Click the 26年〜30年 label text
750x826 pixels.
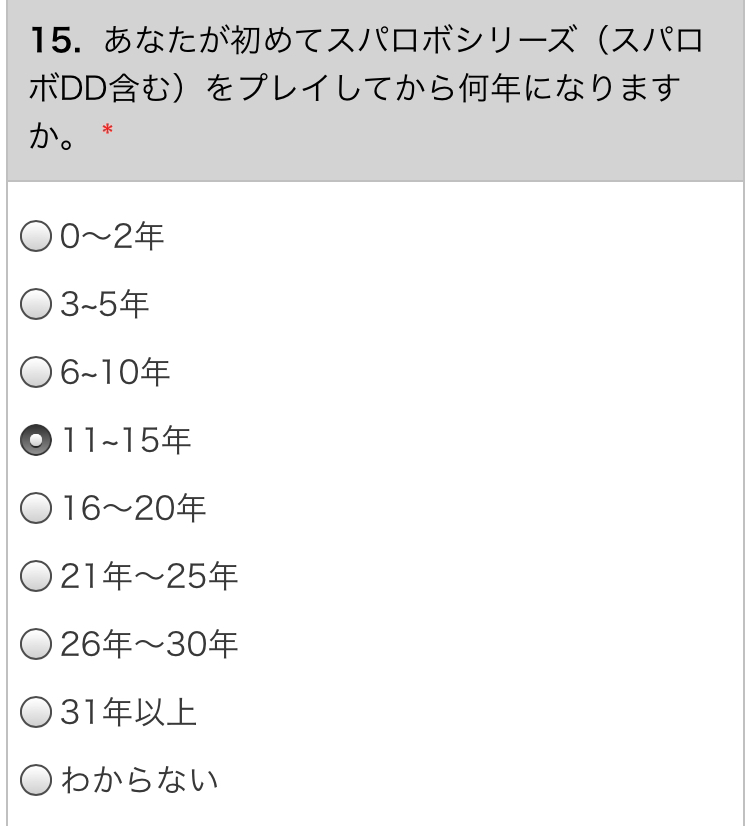(149, 644)
